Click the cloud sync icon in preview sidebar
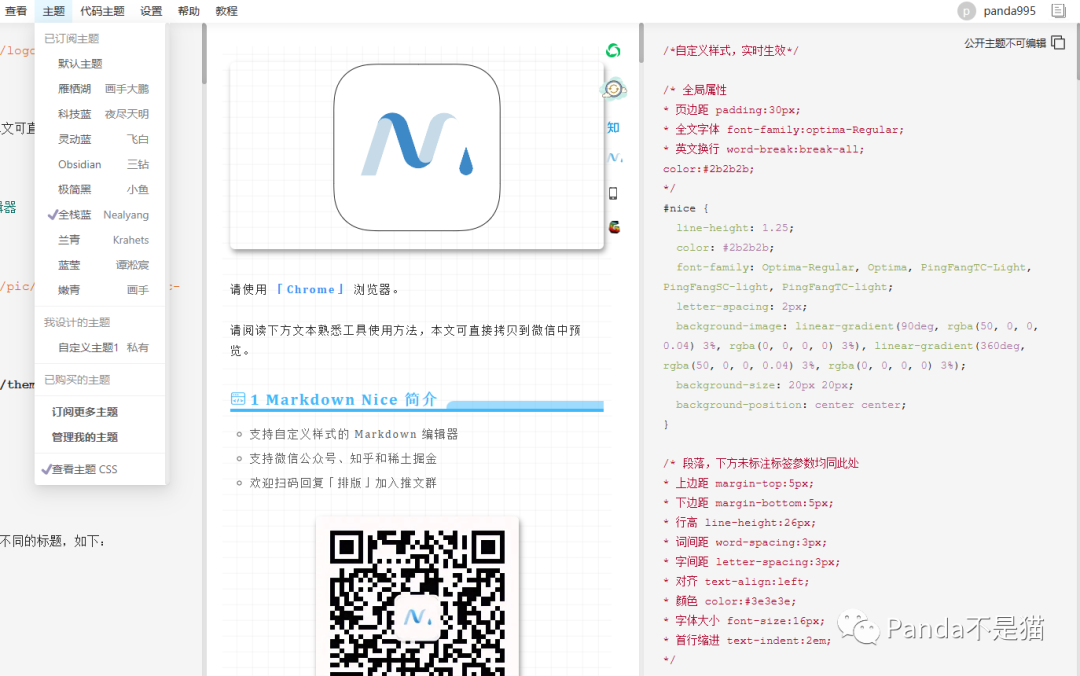Viewport: 1080px width, 676px height. 613,89
